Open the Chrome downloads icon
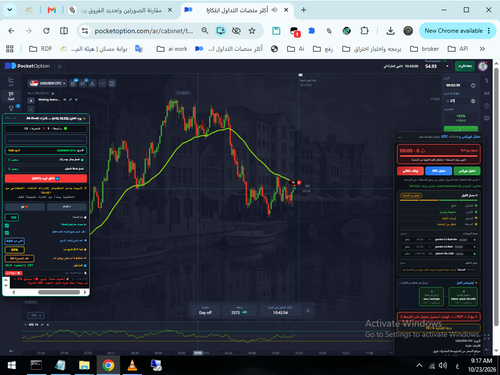Screen dimensions: 500x375 pos(390,31)
